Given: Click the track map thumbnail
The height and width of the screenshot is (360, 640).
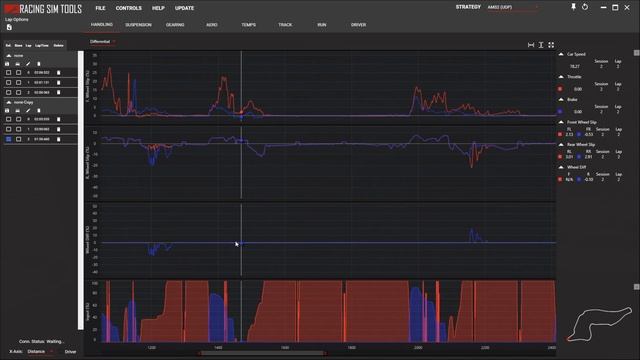Looking at the screenshot, I should click(599, 325).
